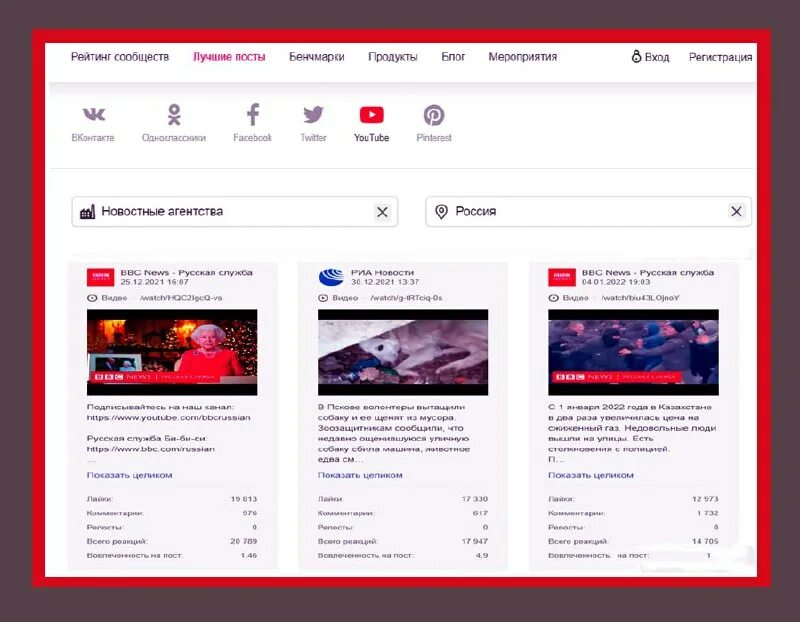Click the Регистрация link
The height and width of the screenshot is (622, 800).
pos(720,57)
